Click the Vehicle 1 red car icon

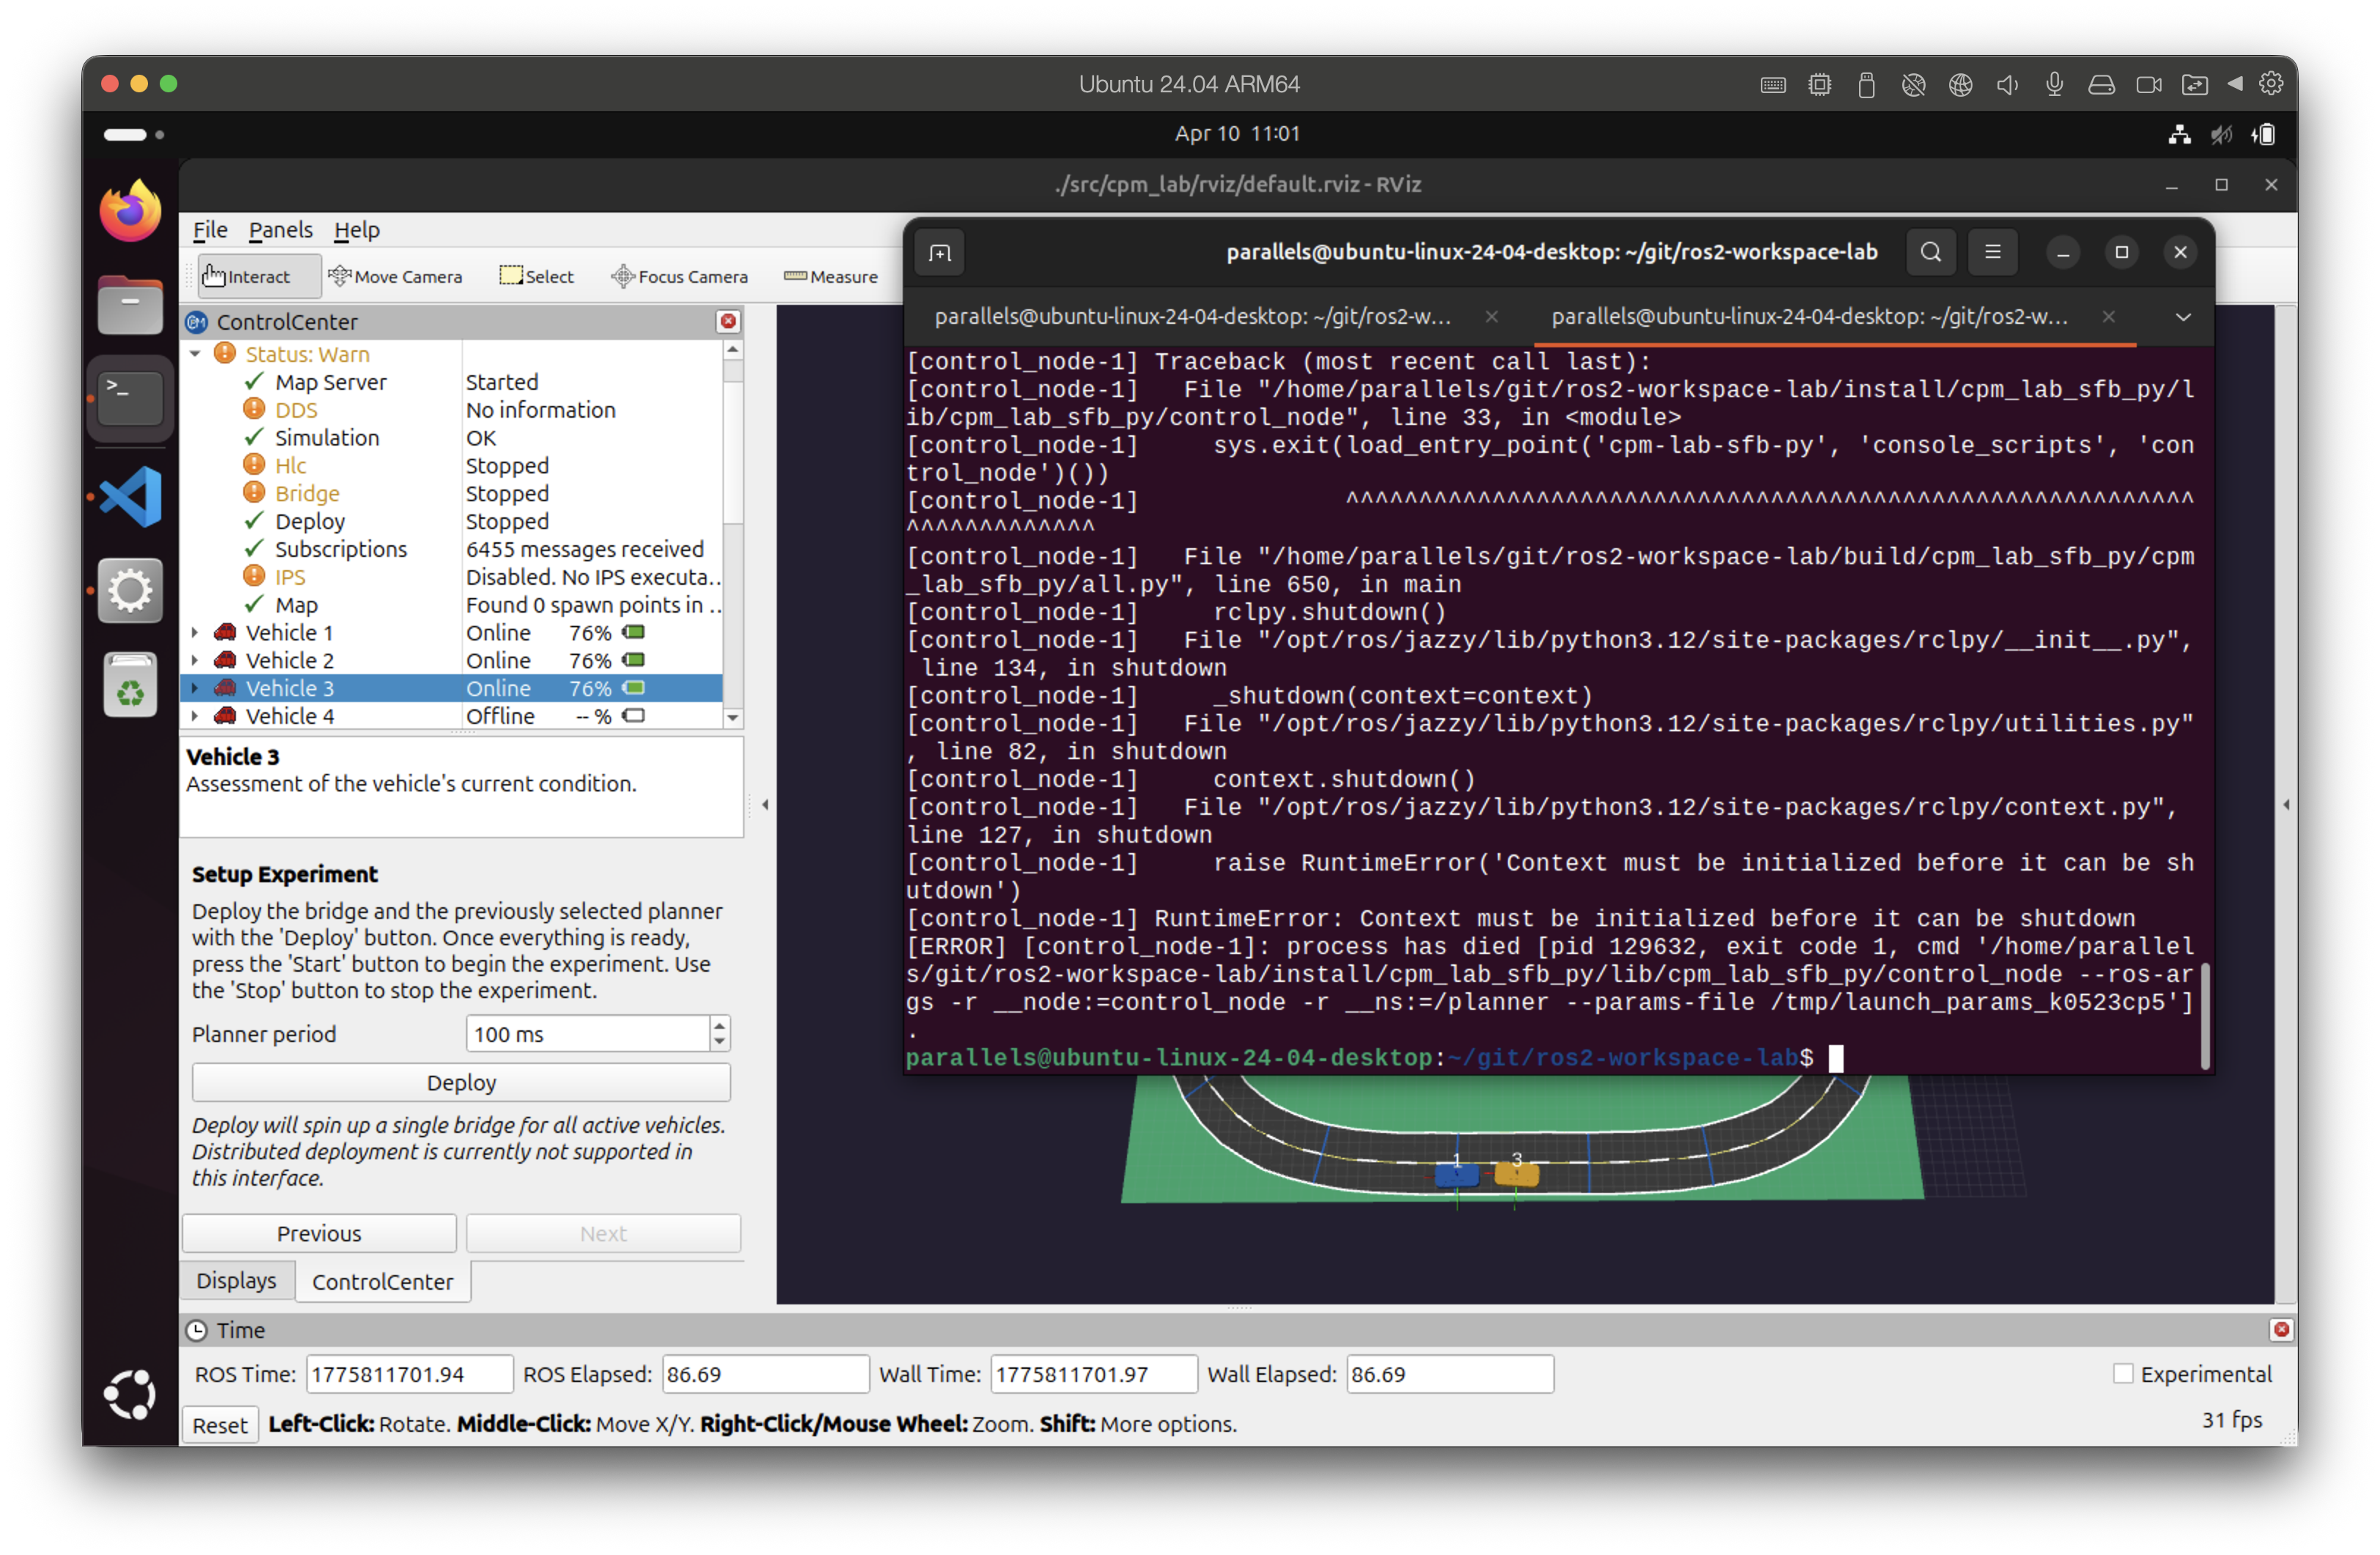point(226,633)
